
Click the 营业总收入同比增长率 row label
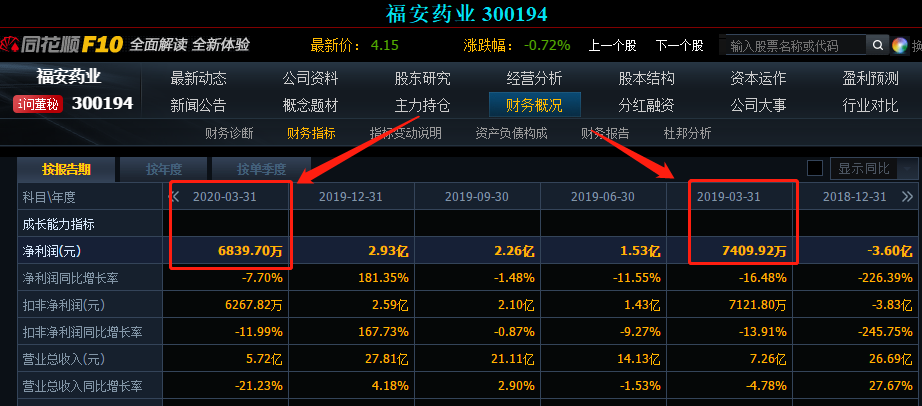pyautogui.click(x=82, y=386)
